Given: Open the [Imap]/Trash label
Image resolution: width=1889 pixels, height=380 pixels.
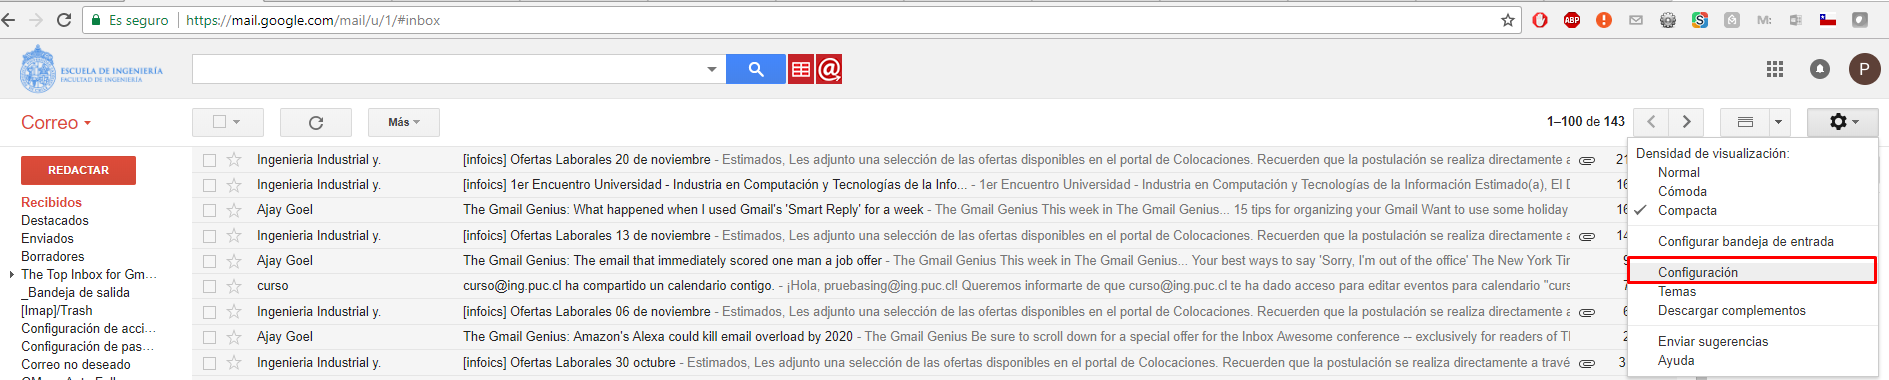Looking at the screenshot, I should click(57, 310).
